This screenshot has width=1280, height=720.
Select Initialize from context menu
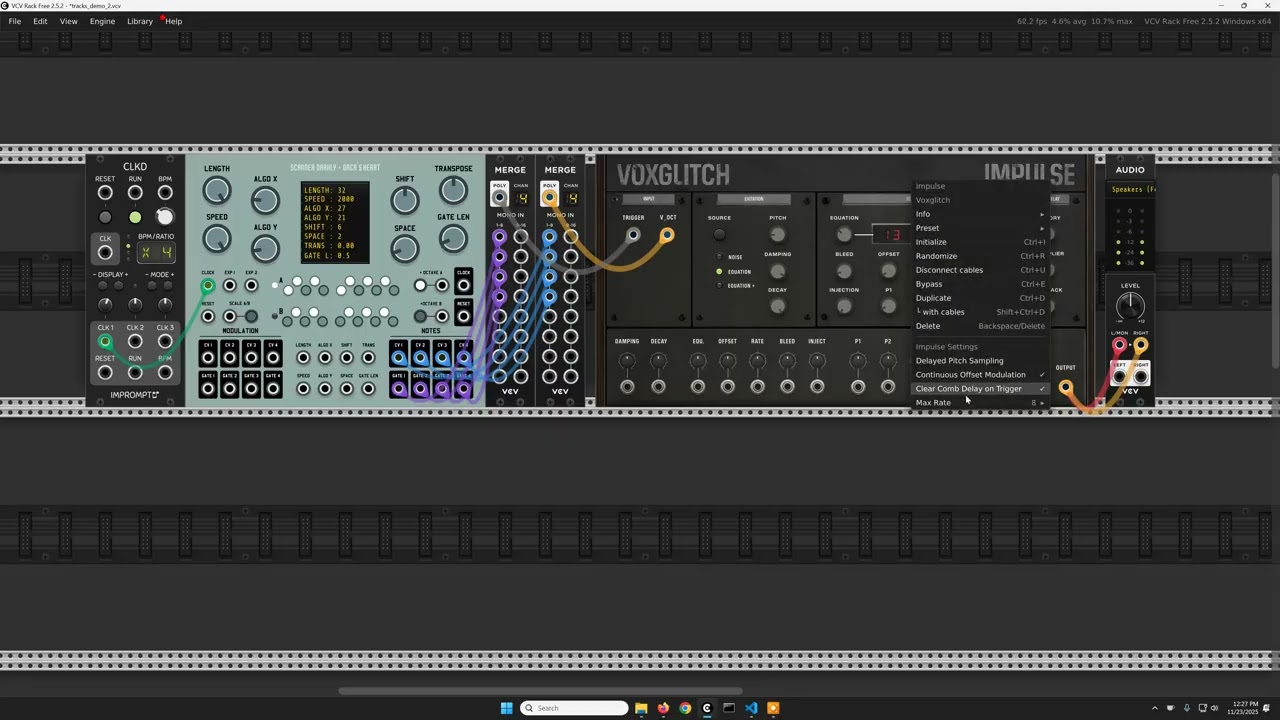[x=980, y=242]
